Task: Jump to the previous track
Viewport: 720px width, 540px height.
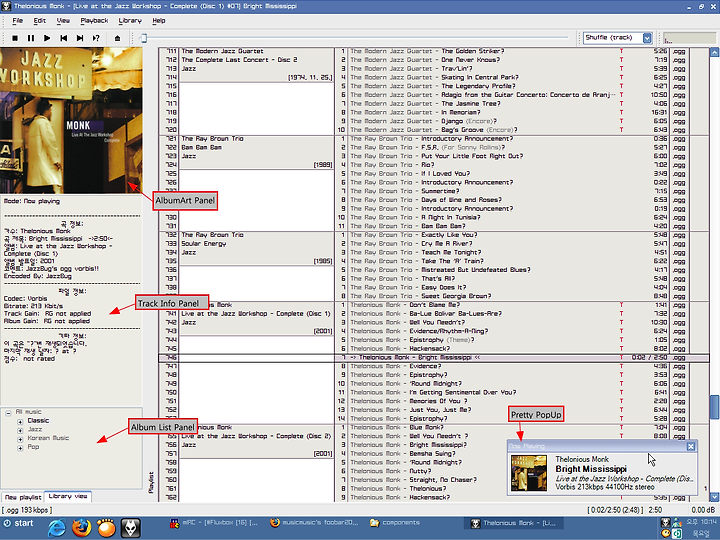Action: click(x=63, y=38)
